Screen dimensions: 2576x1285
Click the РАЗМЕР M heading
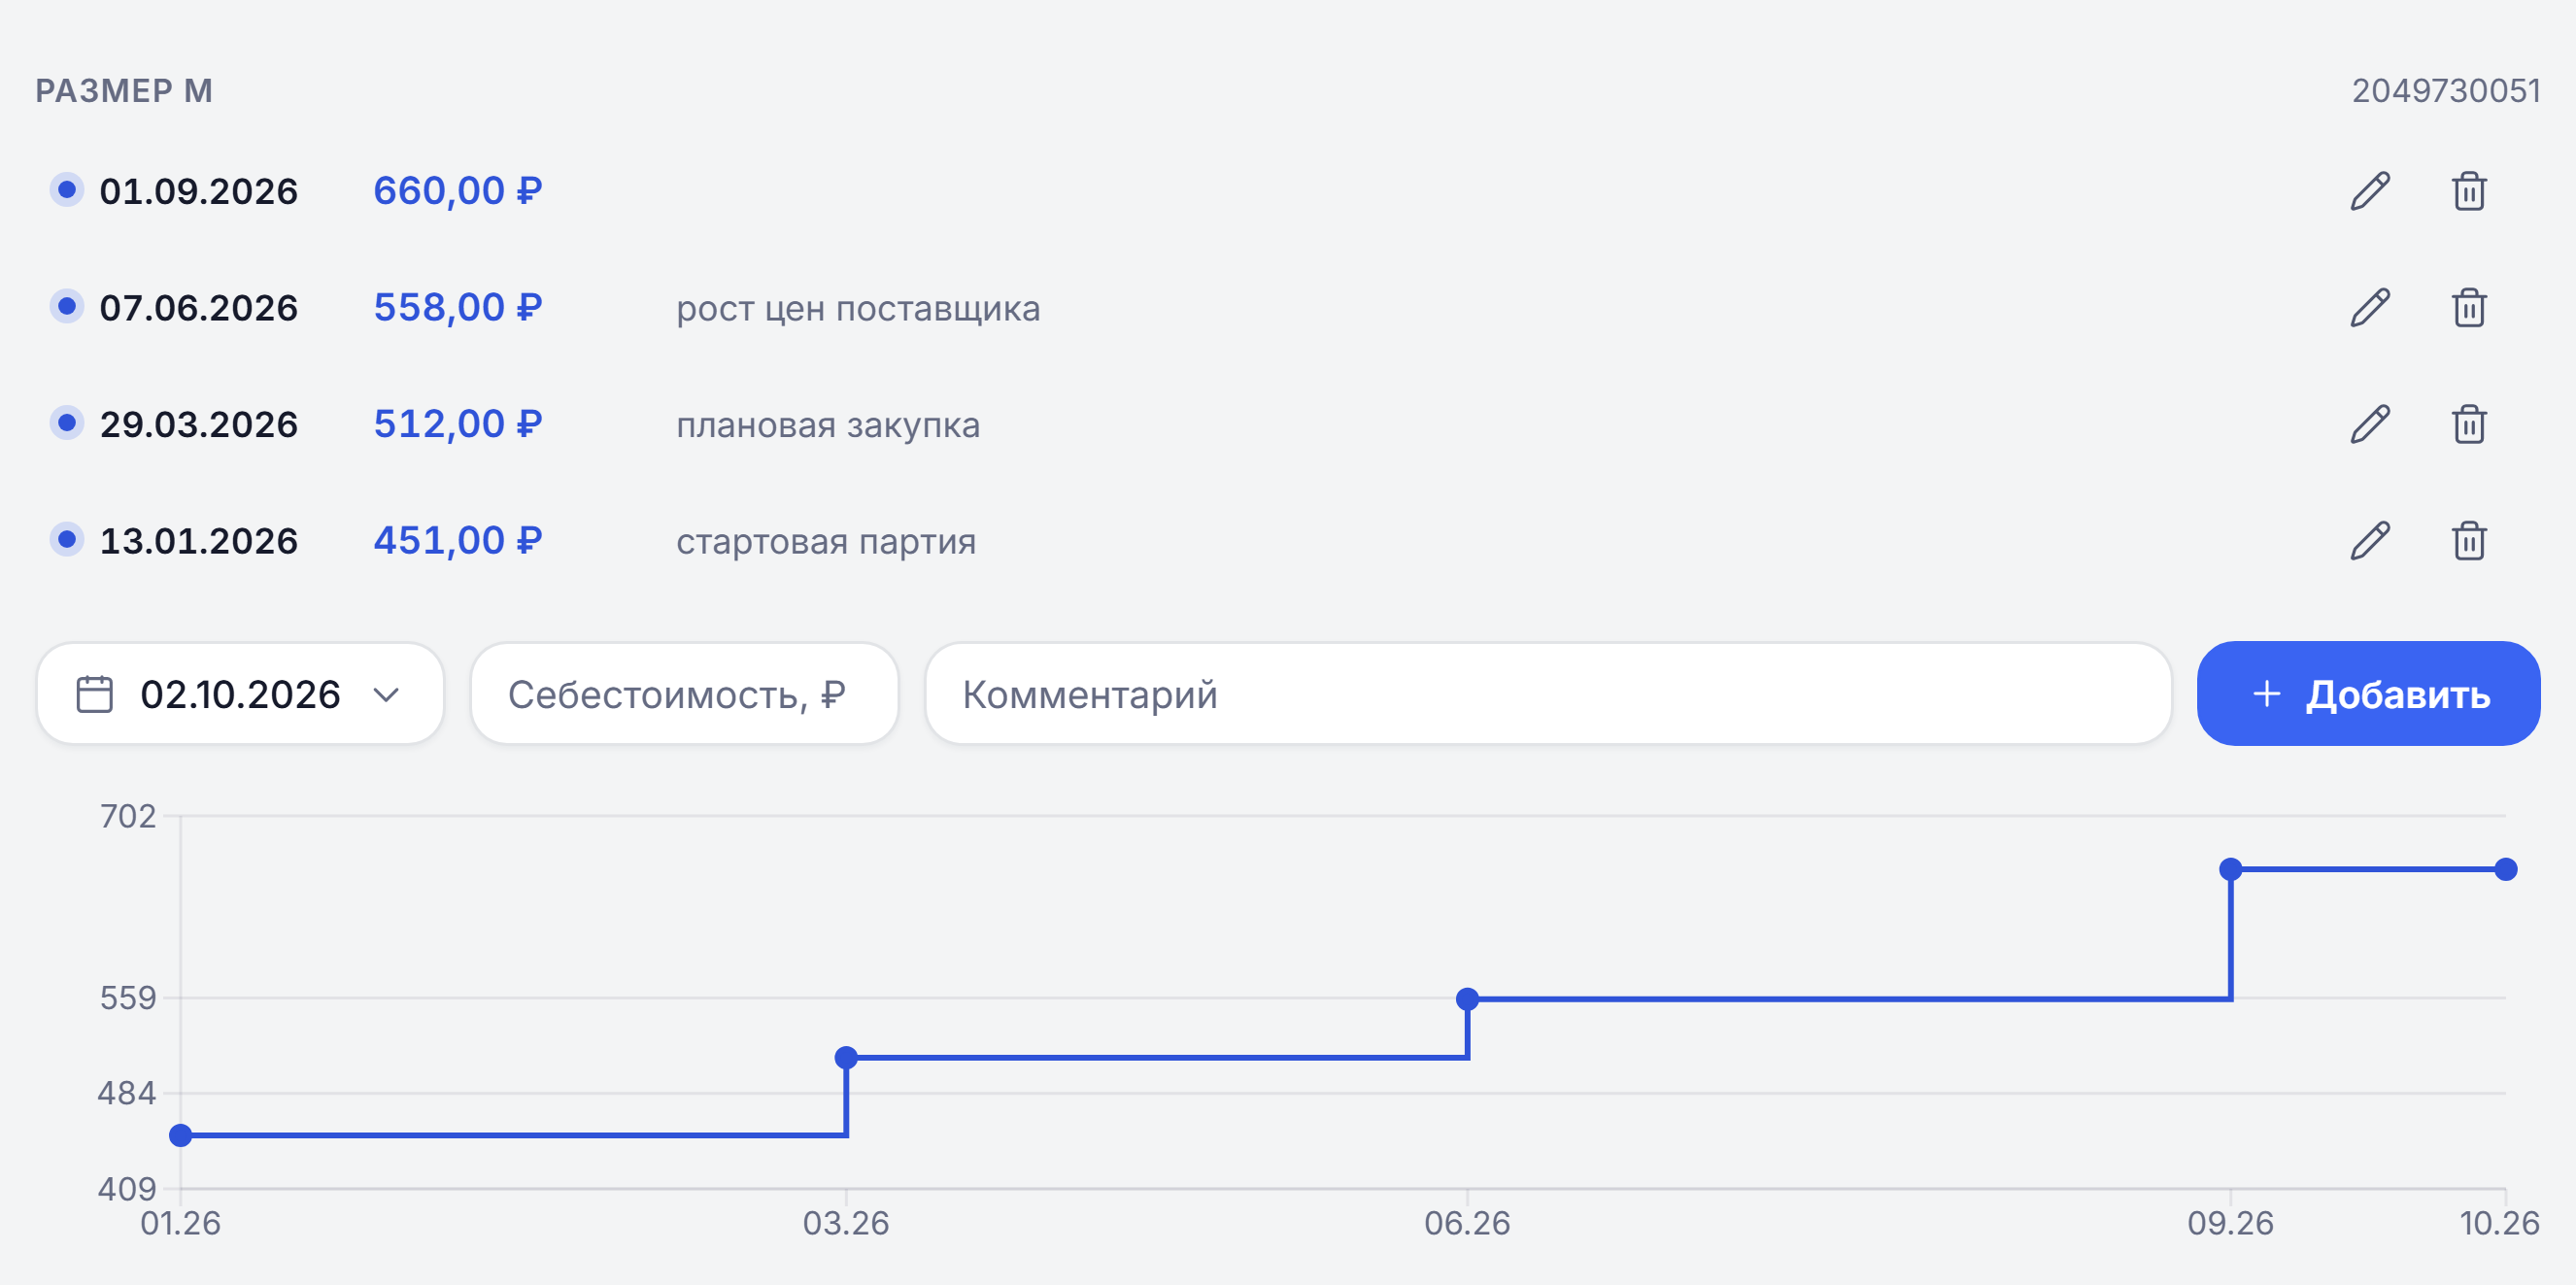[x=124, y=91]
